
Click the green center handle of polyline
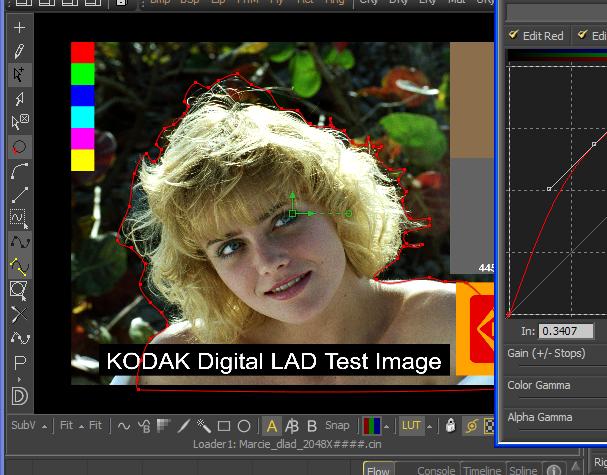click(x=293, y=213)
